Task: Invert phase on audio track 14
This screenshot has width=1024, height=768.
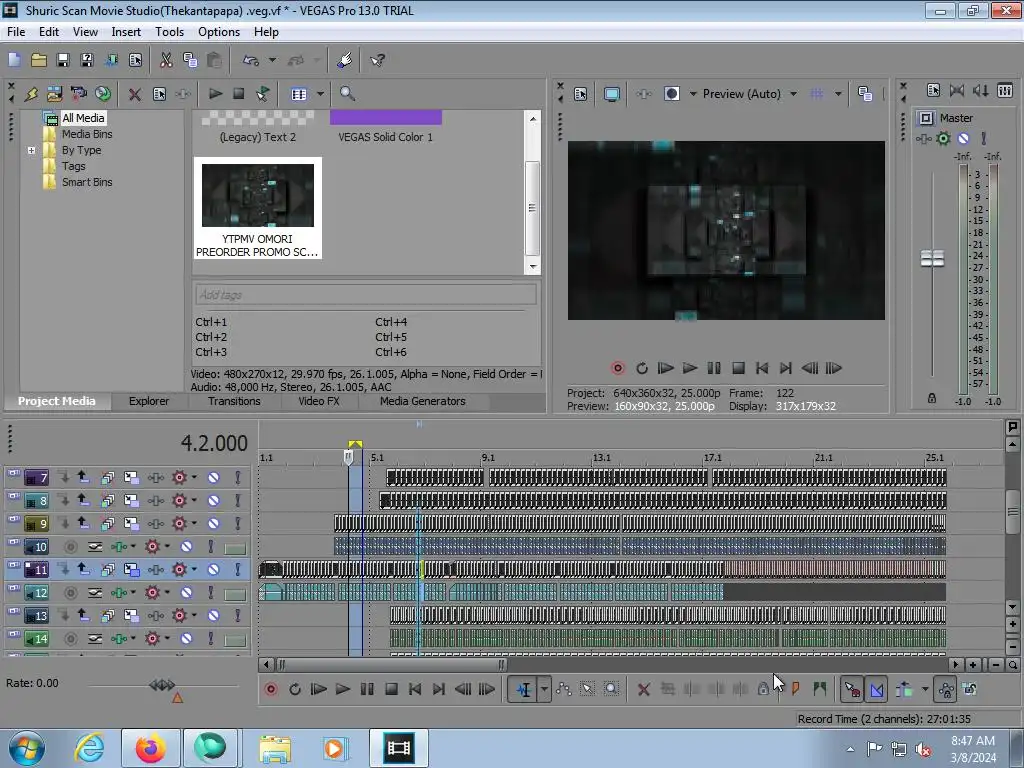Action: 95,639
